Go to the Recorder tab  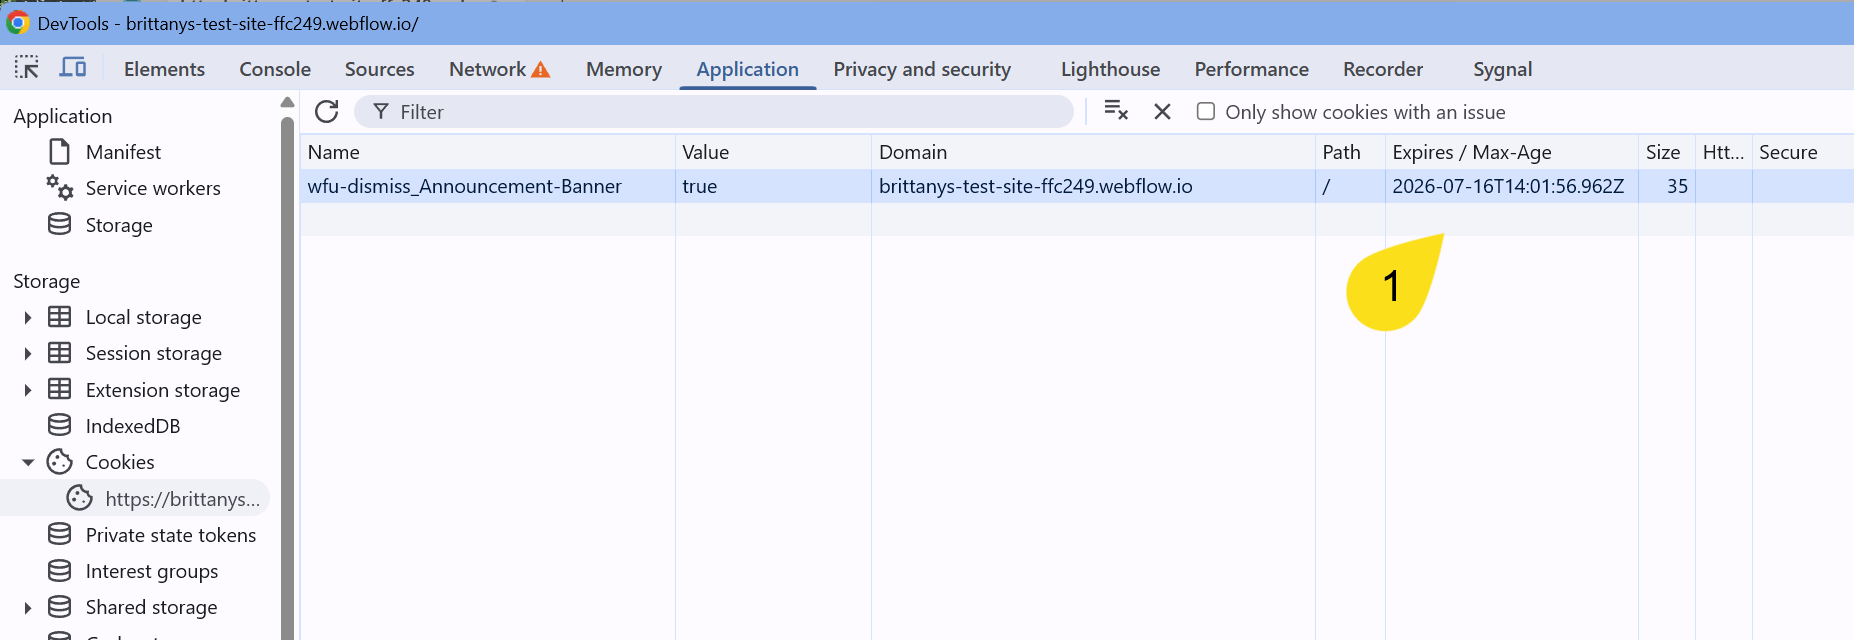click(1383, 69)
